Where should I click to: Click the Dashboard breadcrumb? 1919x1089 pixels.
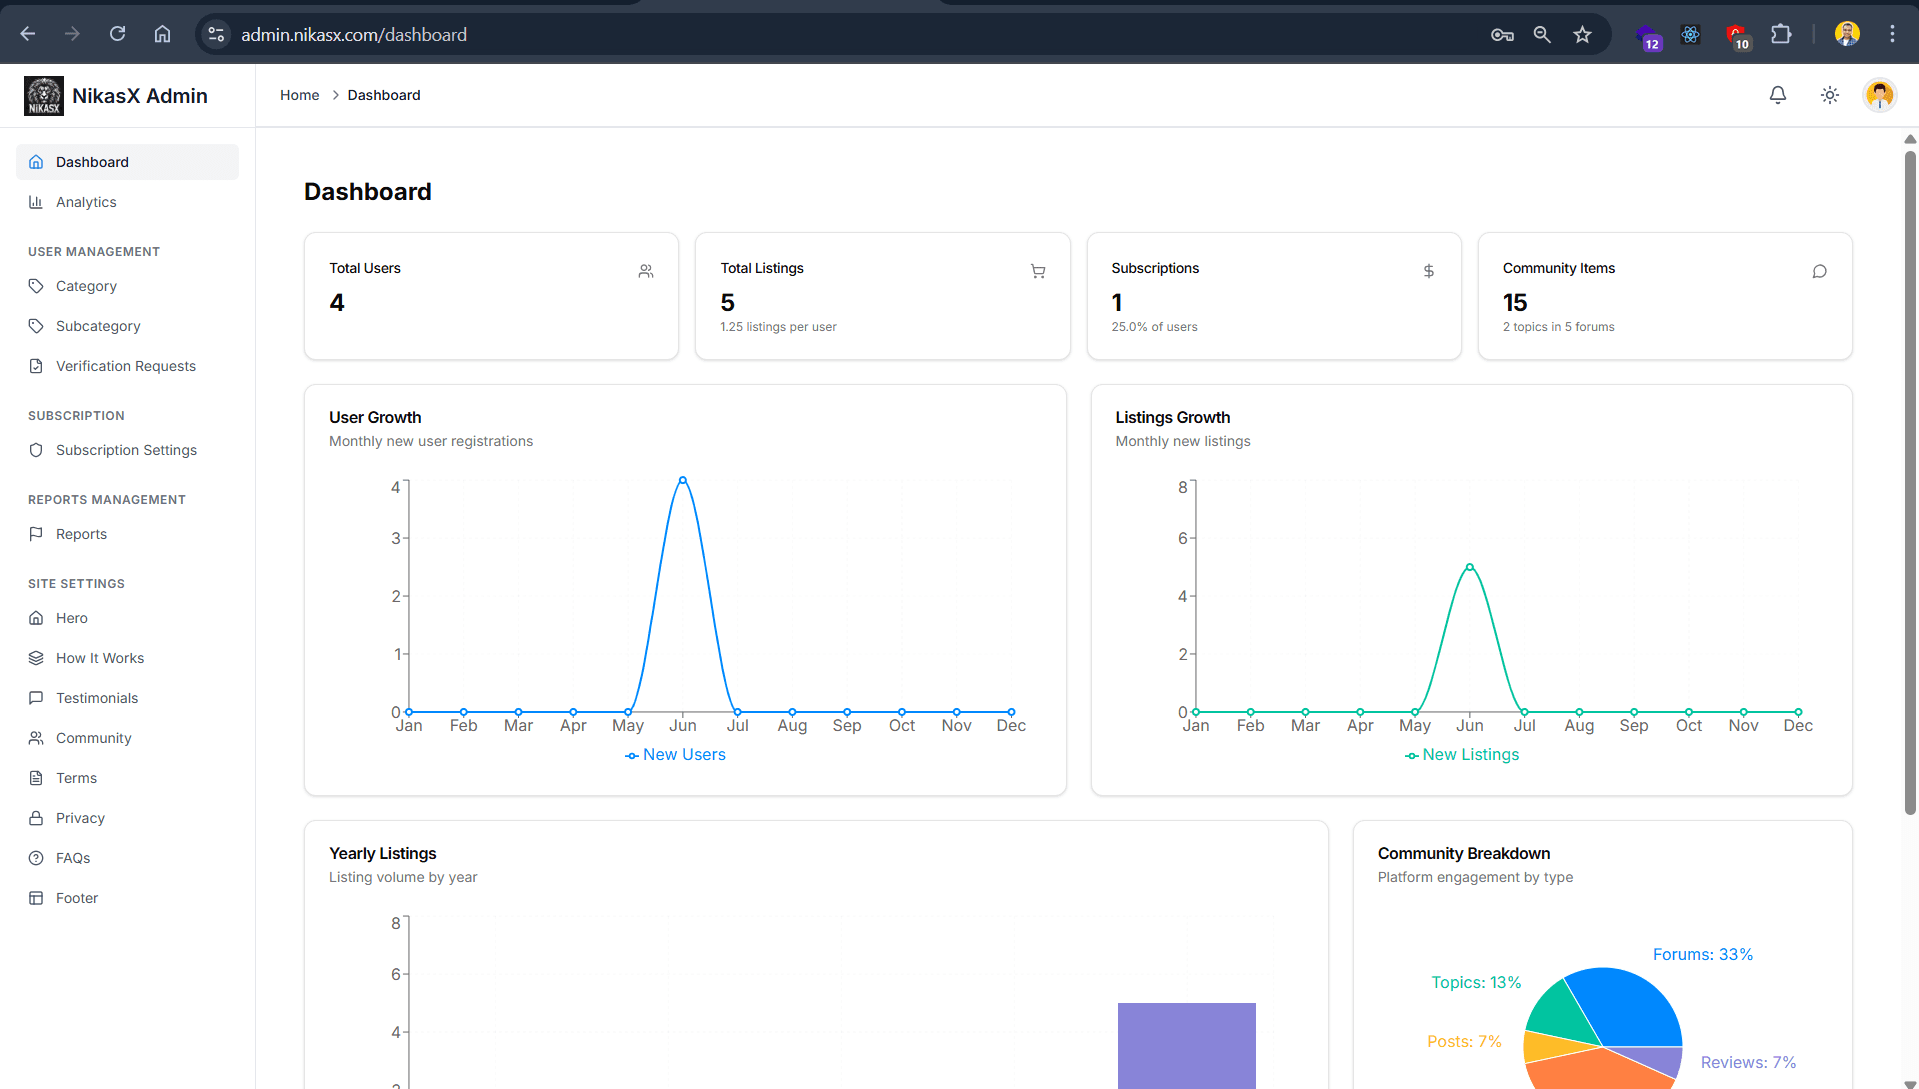click(384, 95)
